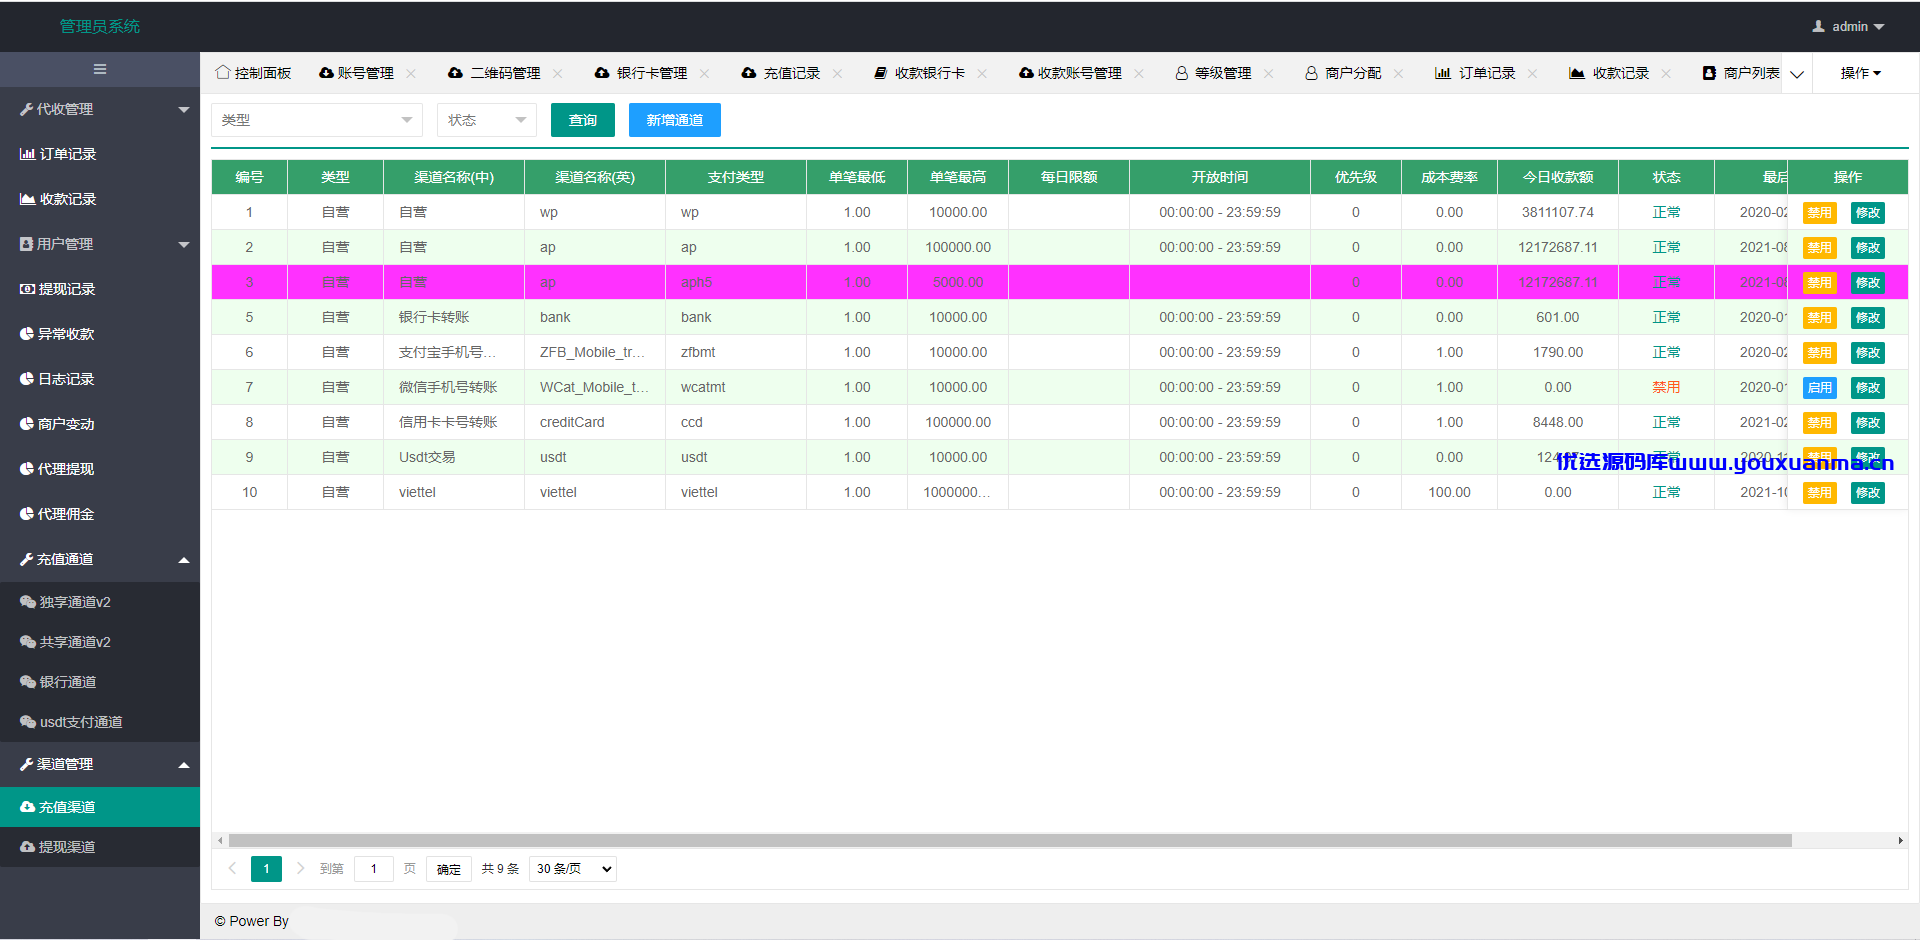Disable the 支付宝手机号 zfbmt channel
The image size is (1920, 940).
(1819, 353)
